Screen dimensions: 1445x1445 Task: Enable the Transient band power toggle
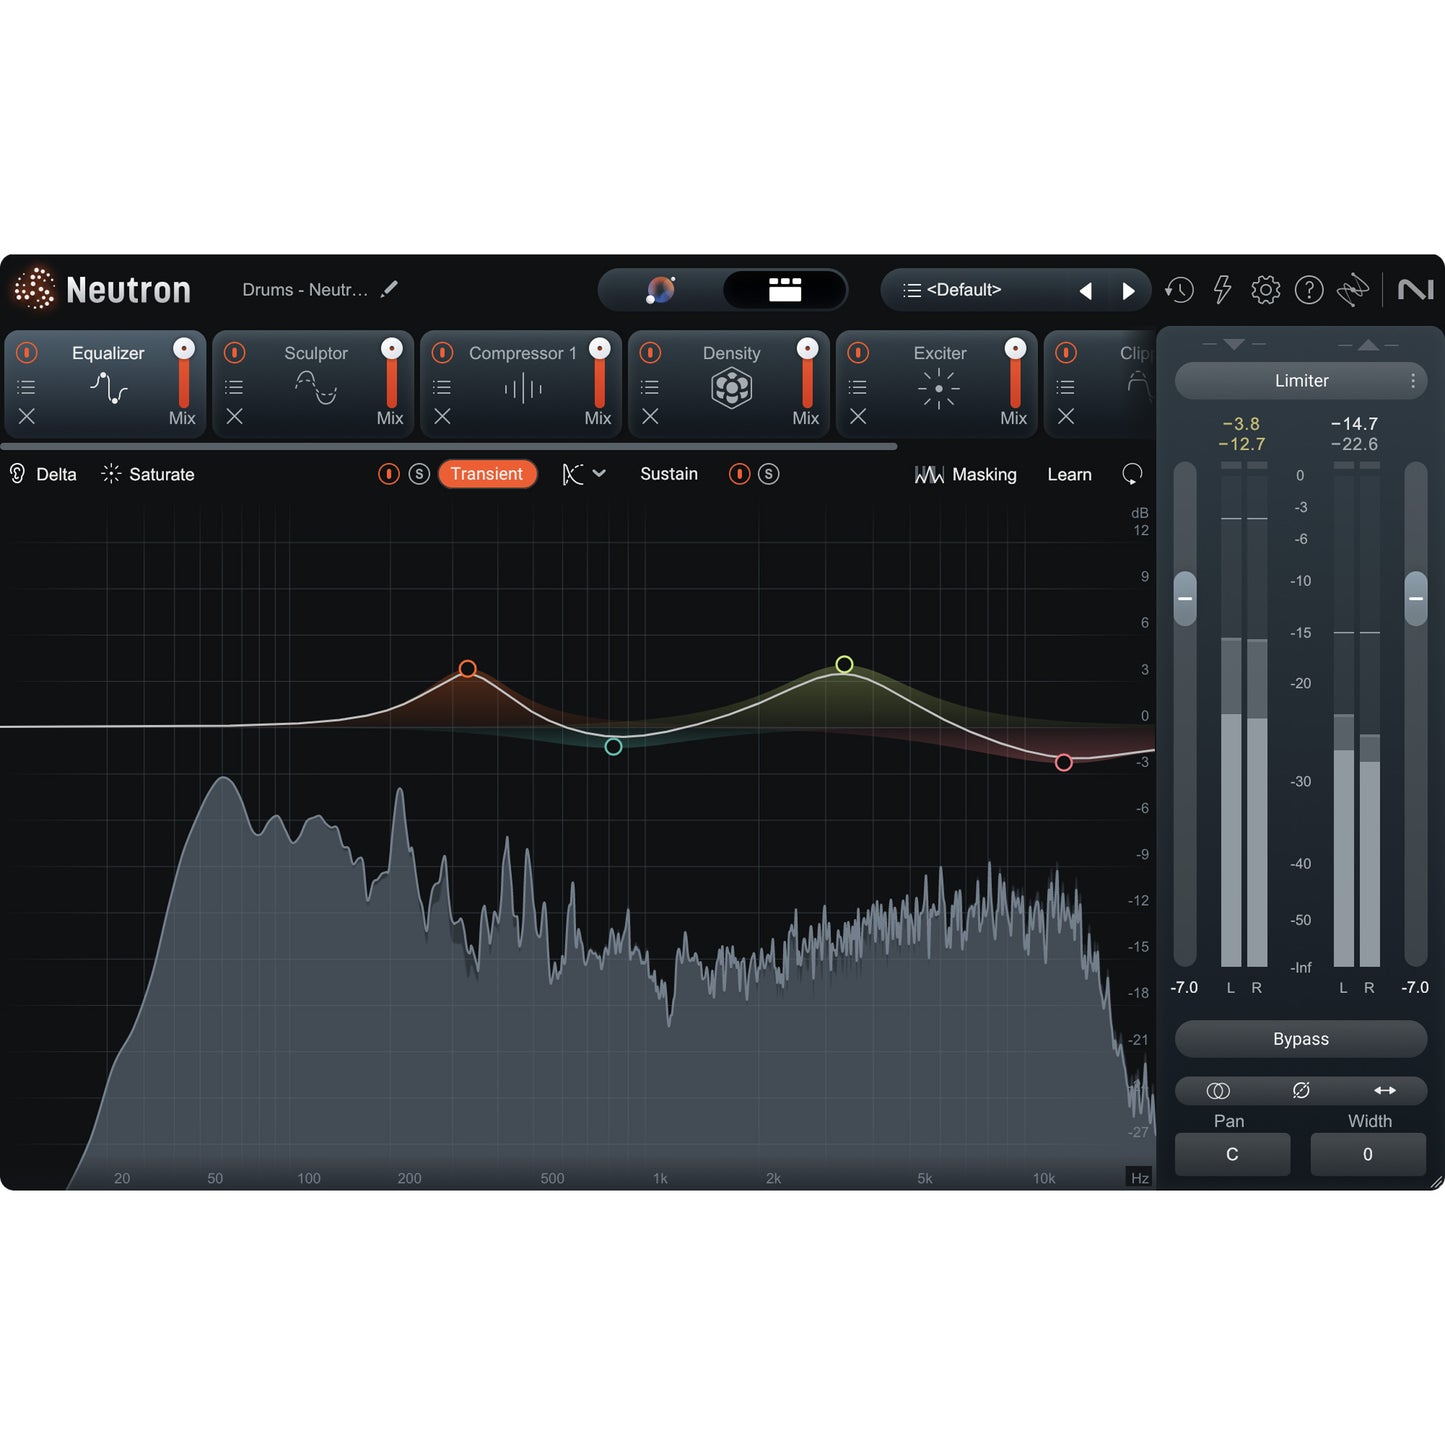[x=389, y=474]
